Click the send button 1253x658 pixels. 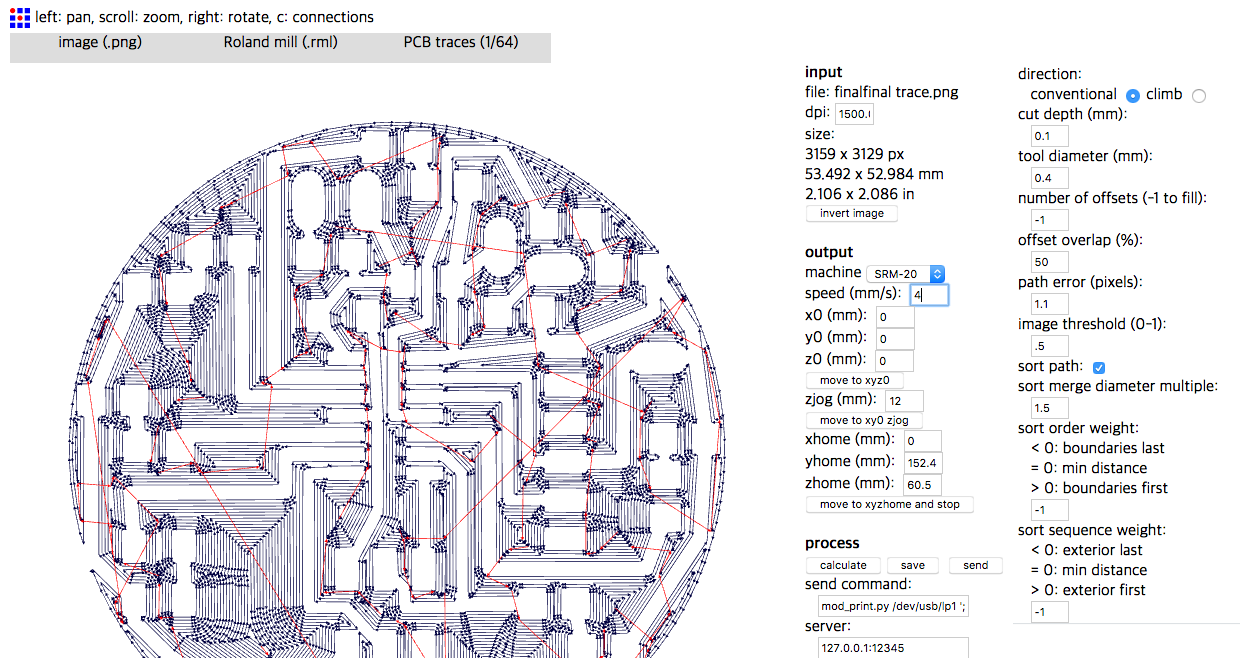point(976,565)
